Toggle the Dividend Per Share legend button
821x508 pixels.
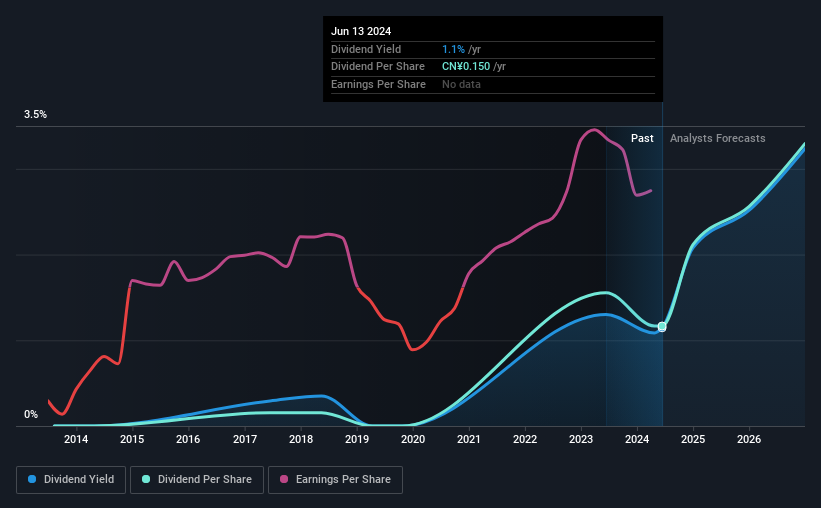[x=197, y=480]
